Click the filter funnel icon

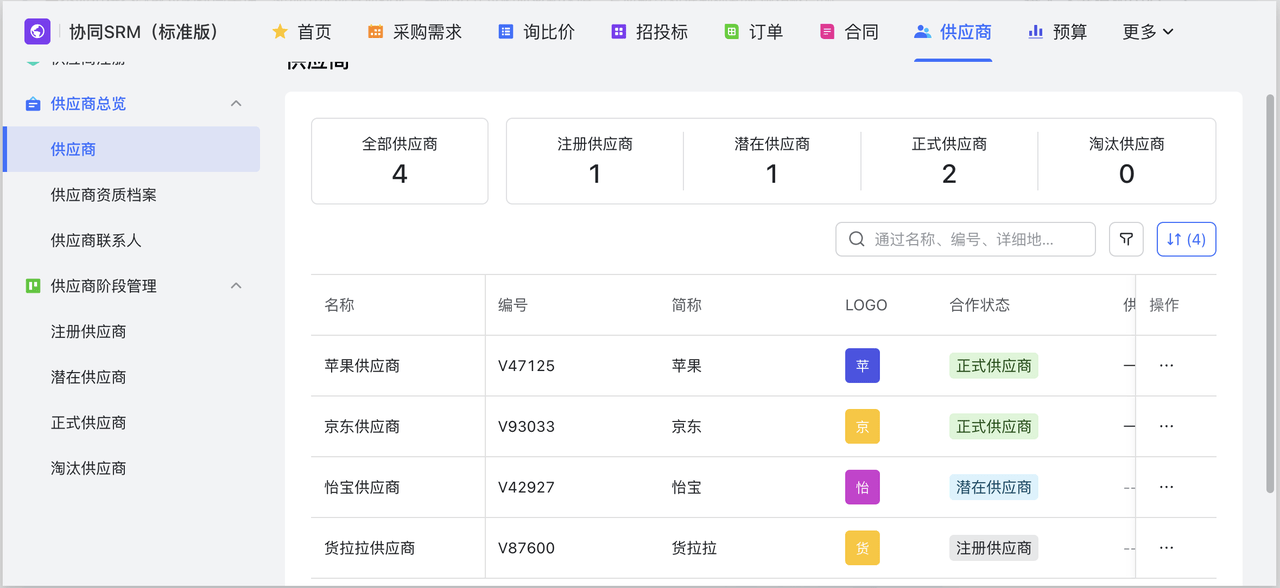tap(1126, 239)
